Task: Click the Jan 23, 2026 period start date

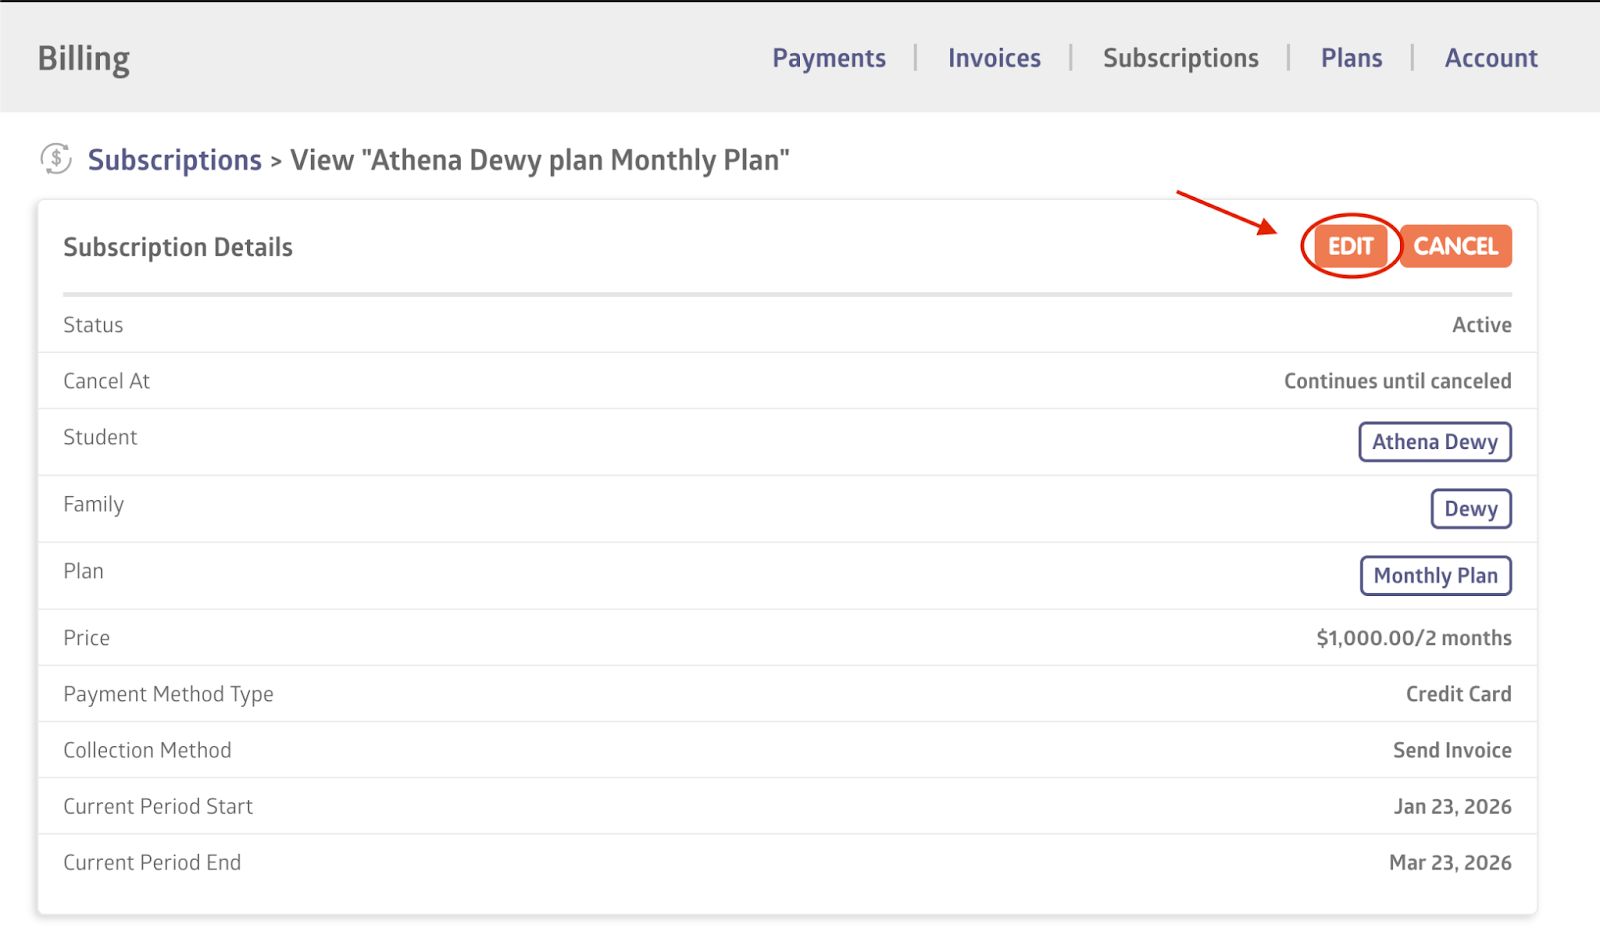Action: [1452, 807]
